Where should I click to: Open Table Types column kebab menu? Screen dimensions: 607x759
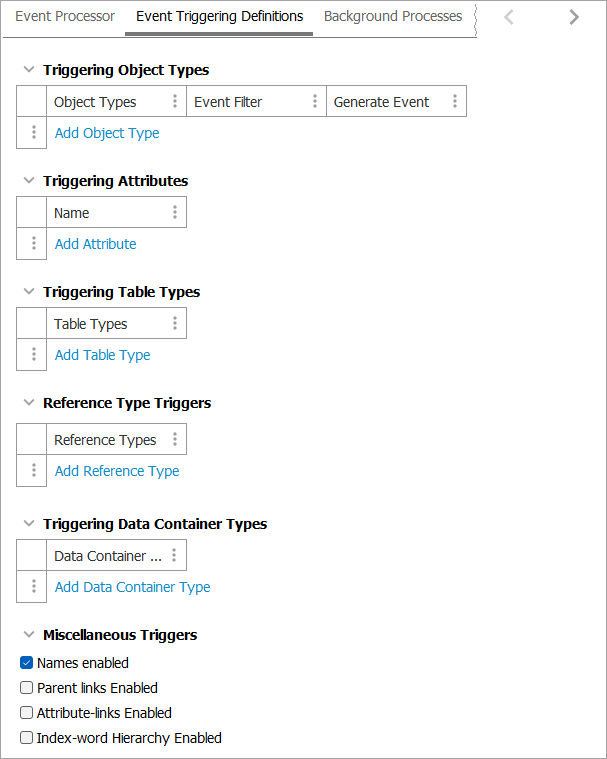175,324
